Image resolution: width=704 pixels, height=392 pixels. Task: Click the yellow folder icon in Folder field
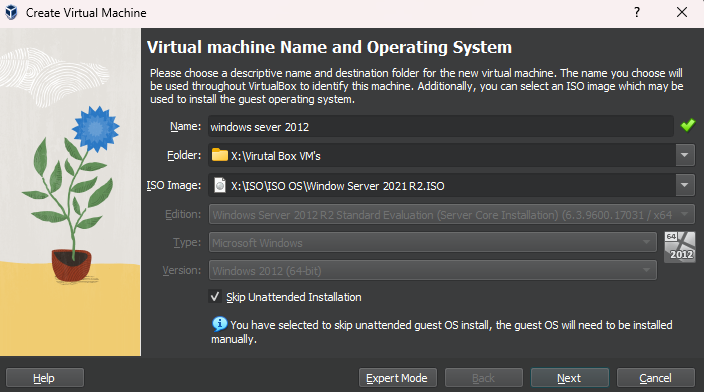[220, 155]
